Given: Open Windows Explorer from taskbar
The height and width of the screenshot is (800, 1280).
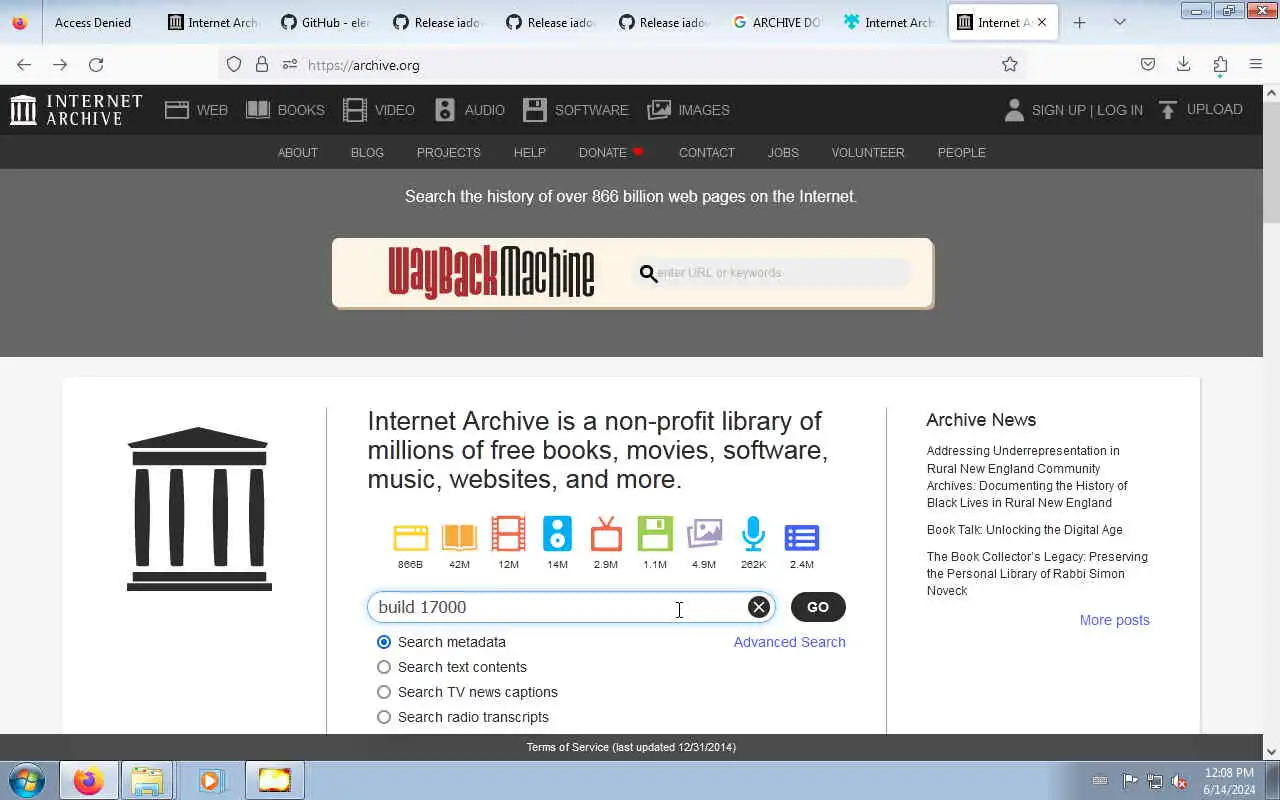Looking at the screenshot, I should point(147,780).
